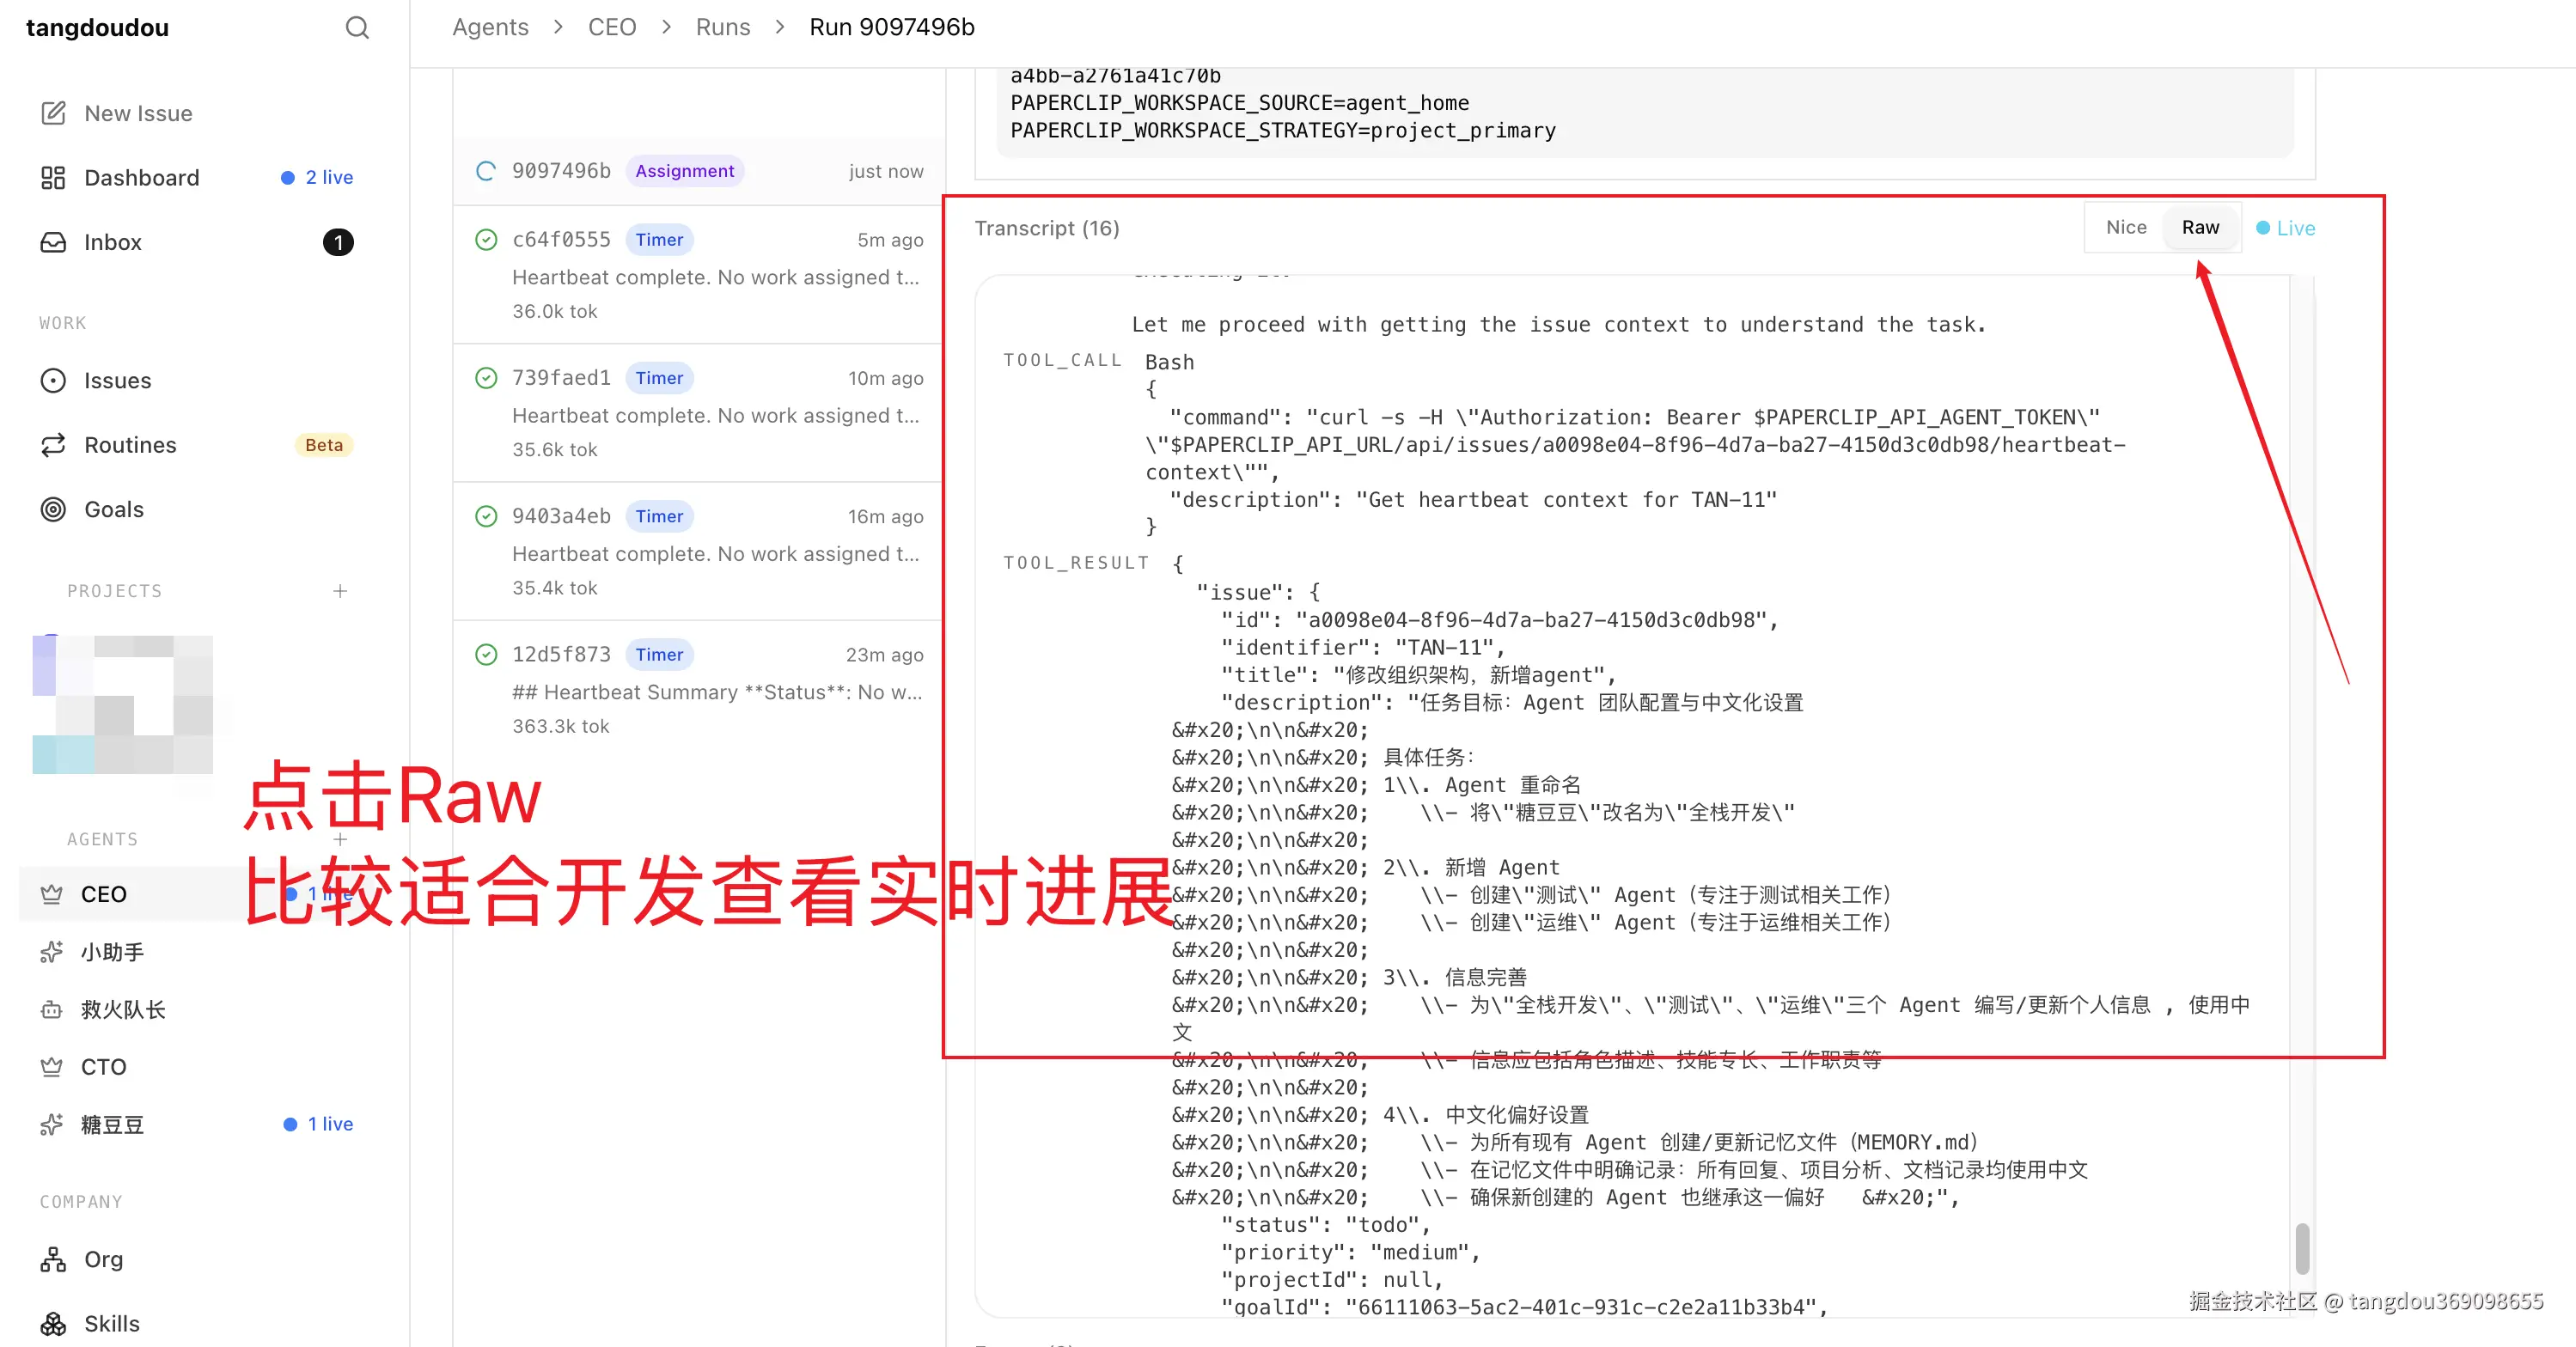The height and width of the screenshot is (1347, 2576).
Task: Open New Issue compose icon
Action: (53, 113)
